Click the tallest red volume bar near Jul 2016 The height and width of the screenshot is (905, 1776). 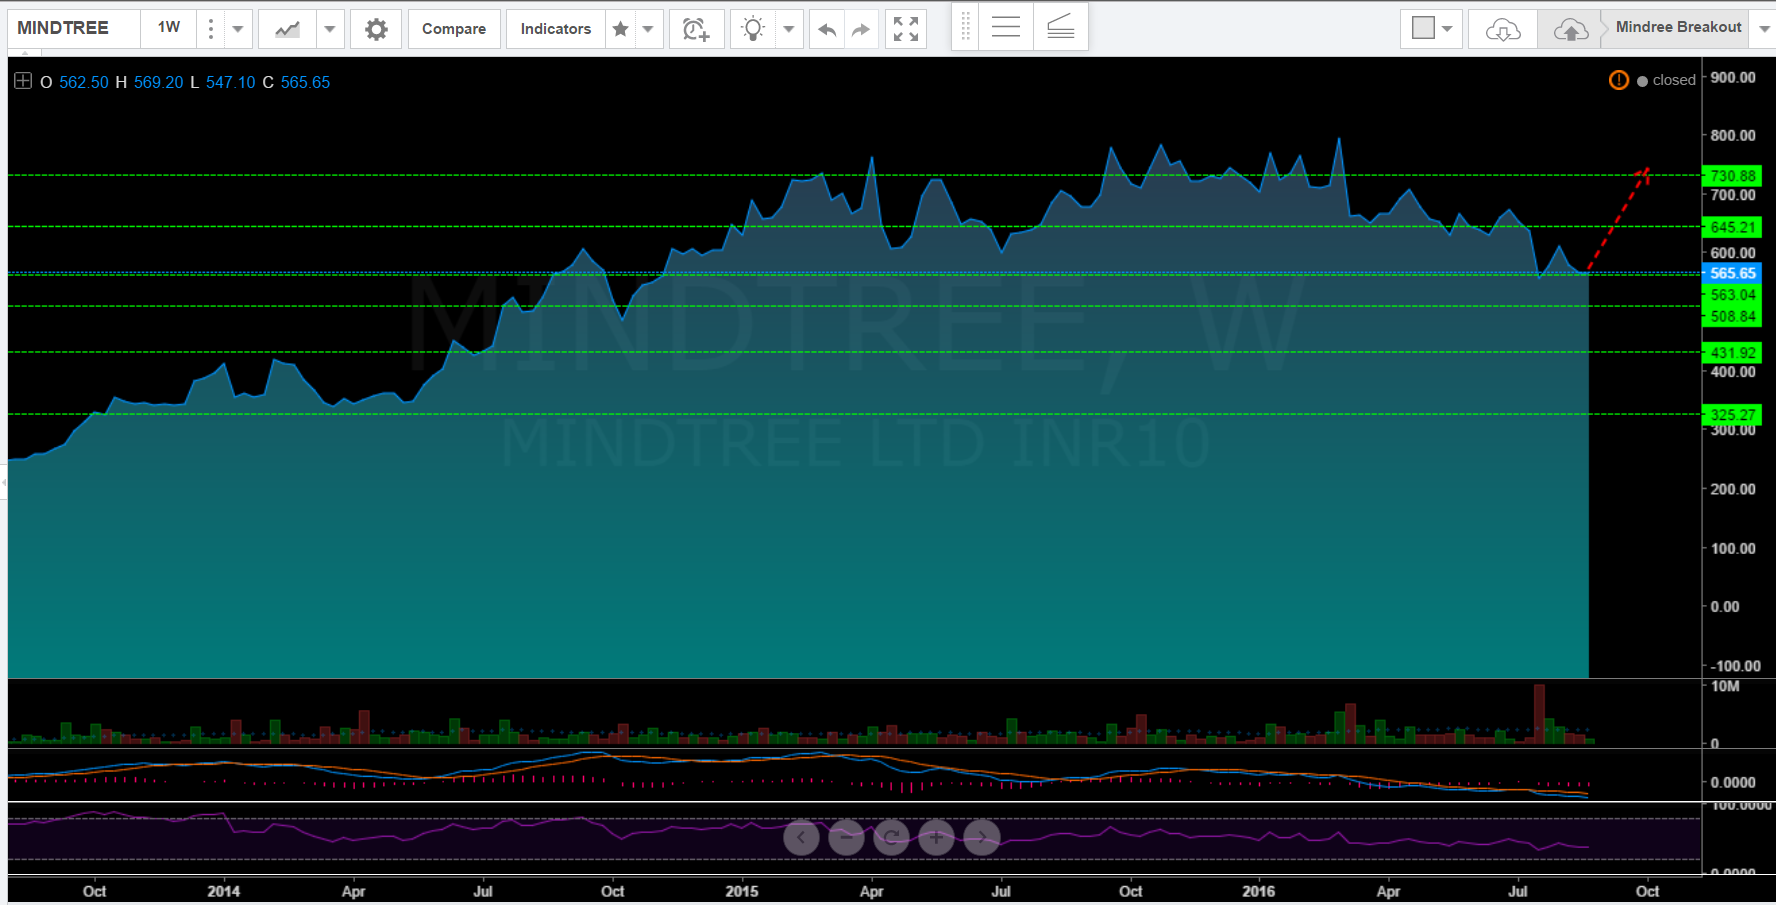tap(1539, 714)
